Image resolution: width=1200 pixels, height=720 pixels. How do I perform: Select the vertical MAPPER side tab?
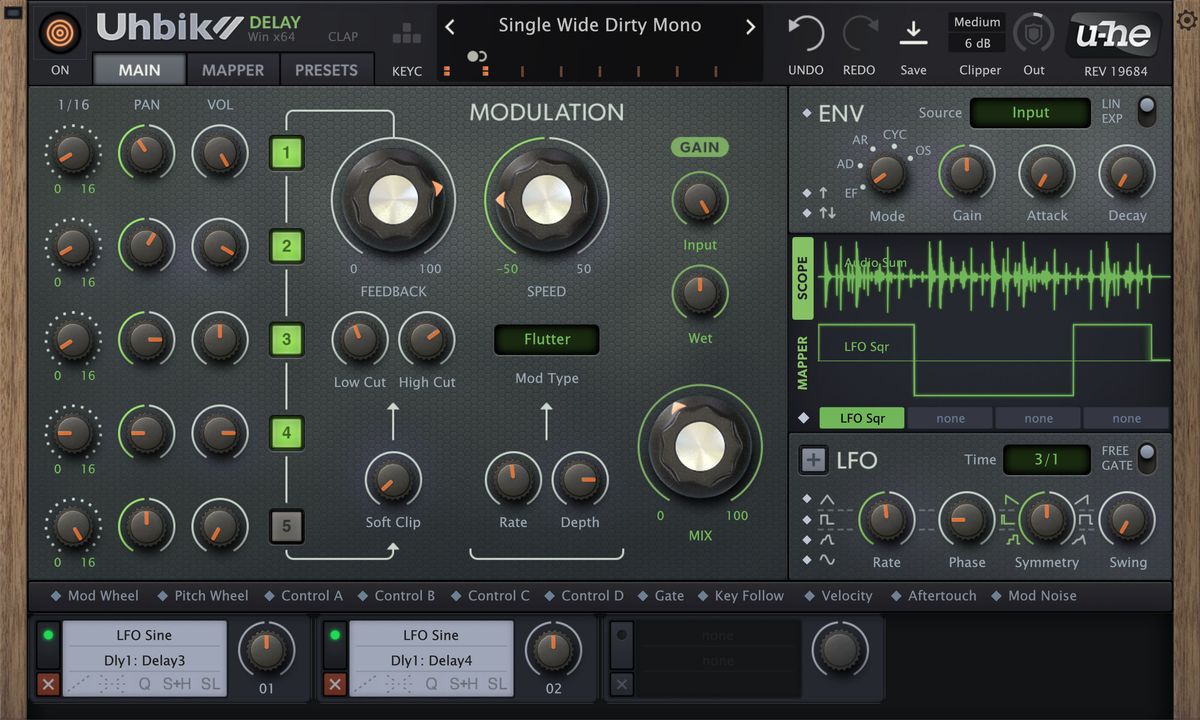point(803,363)
